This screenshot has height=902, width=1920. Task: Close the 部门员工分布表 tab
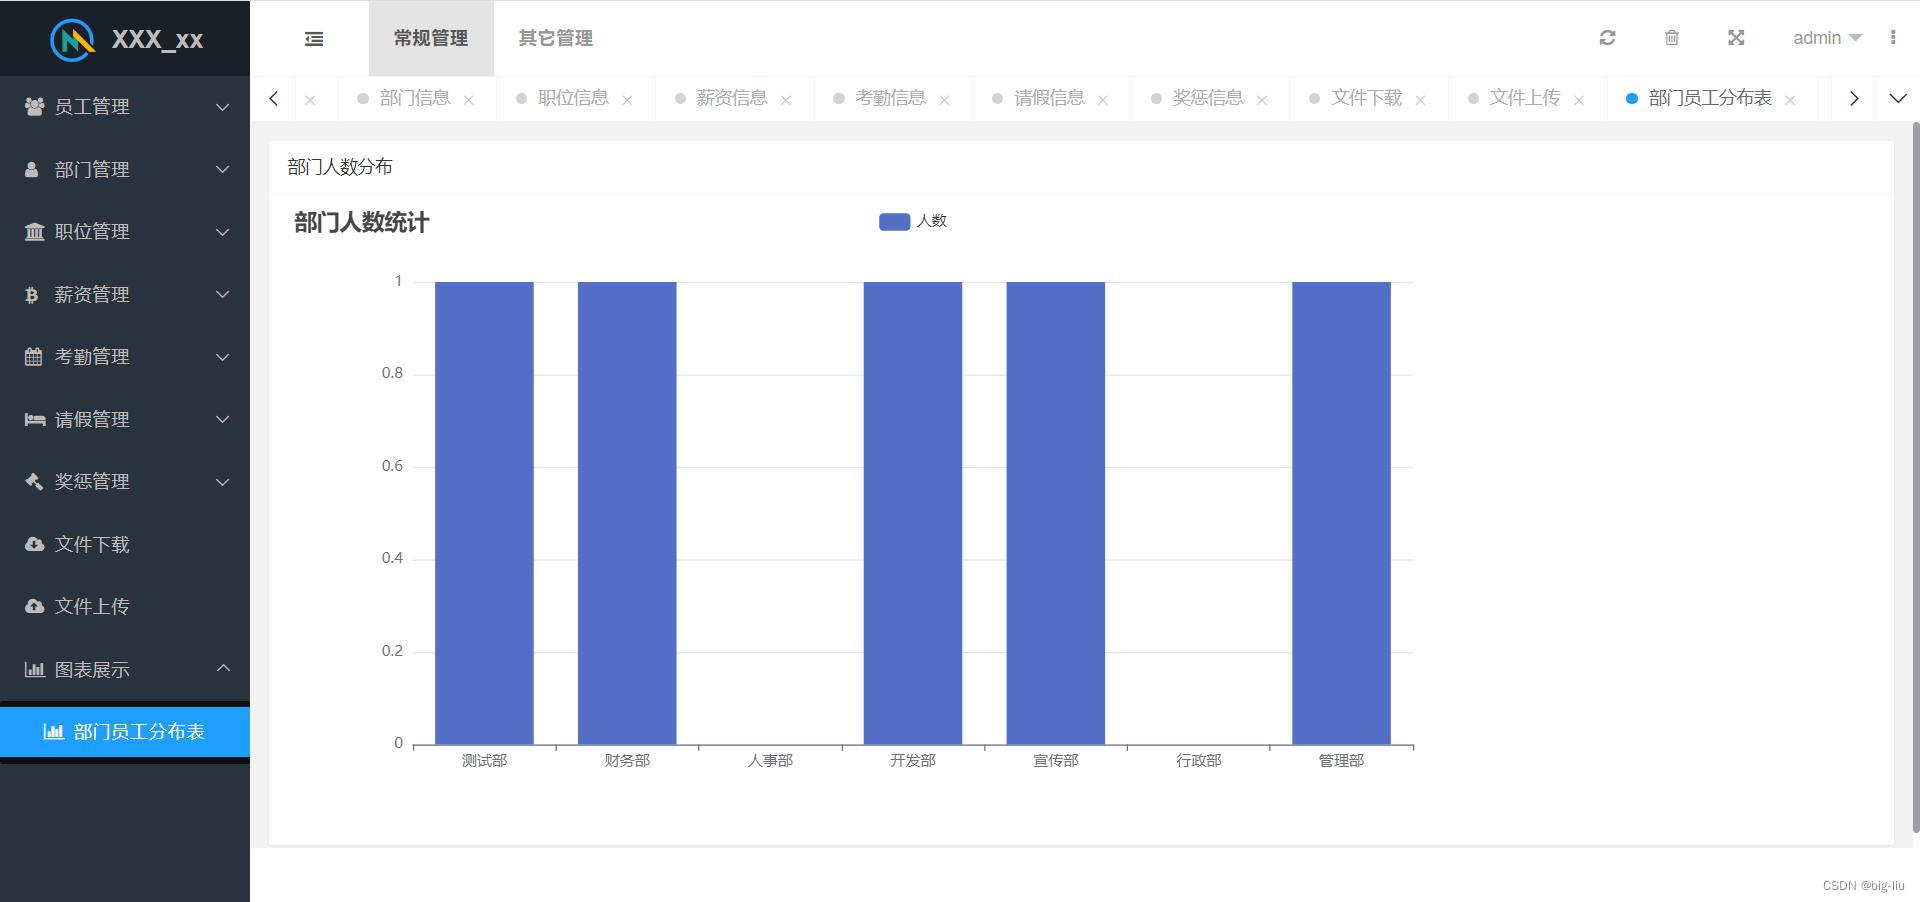1790,100
